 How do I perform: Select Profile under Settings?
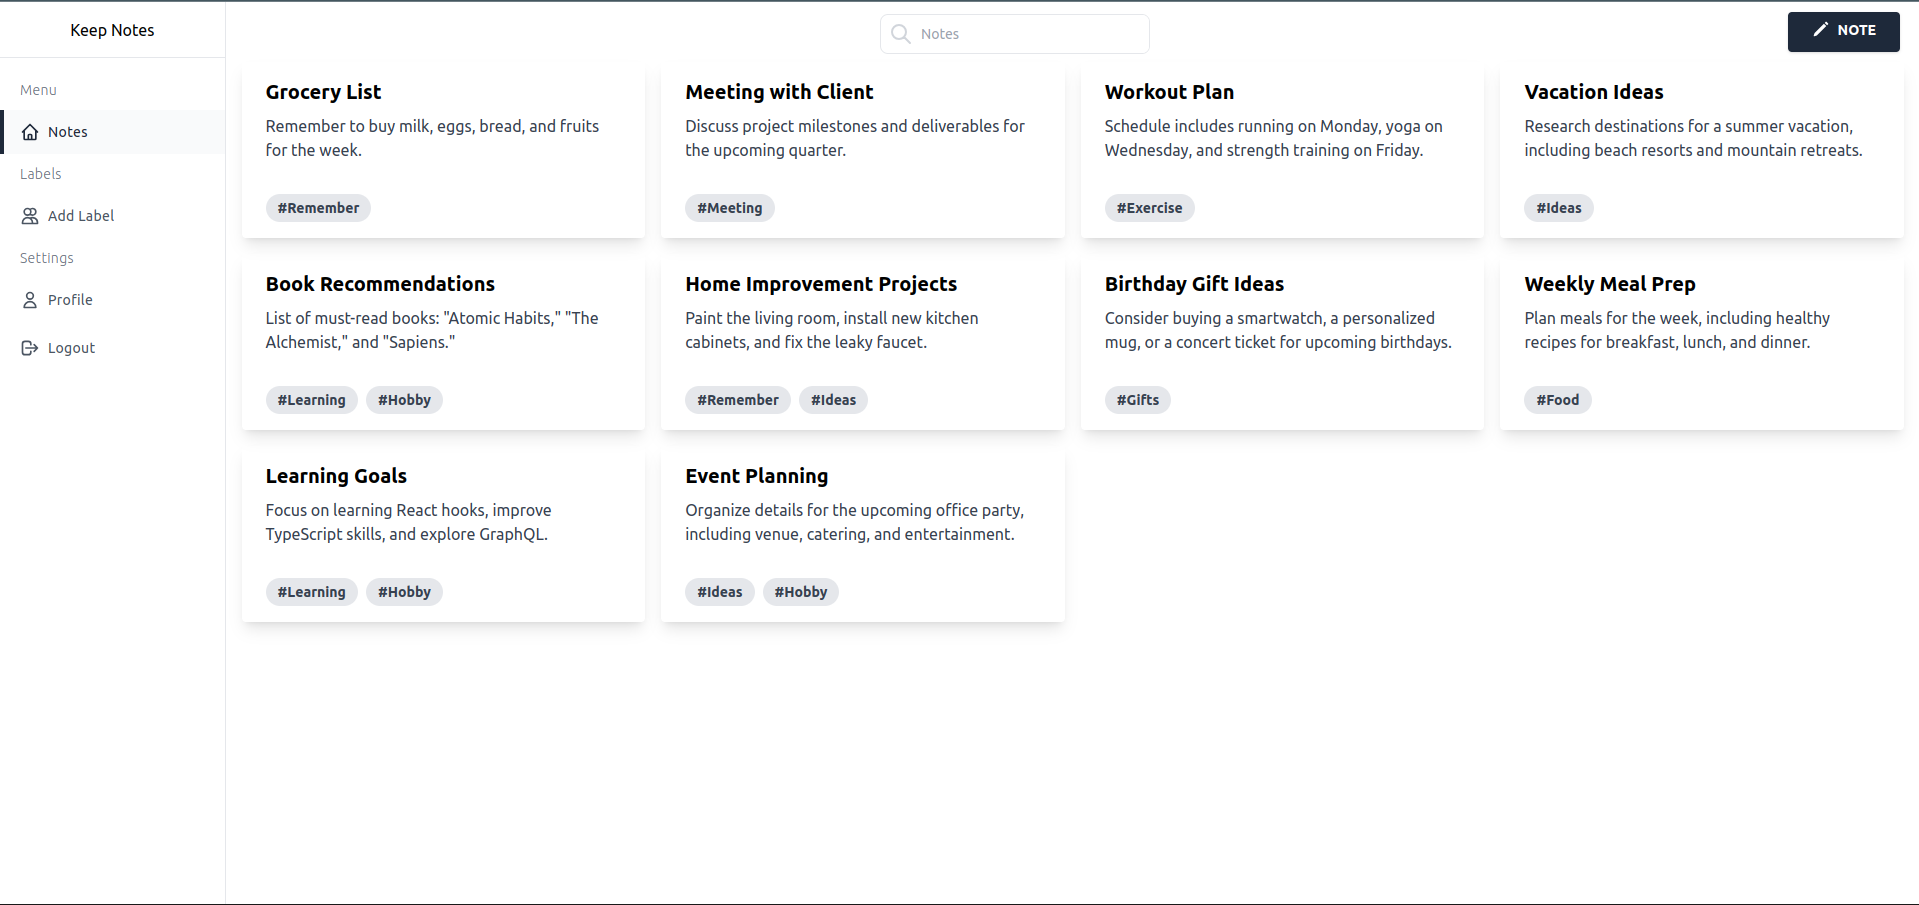[71, 299]
